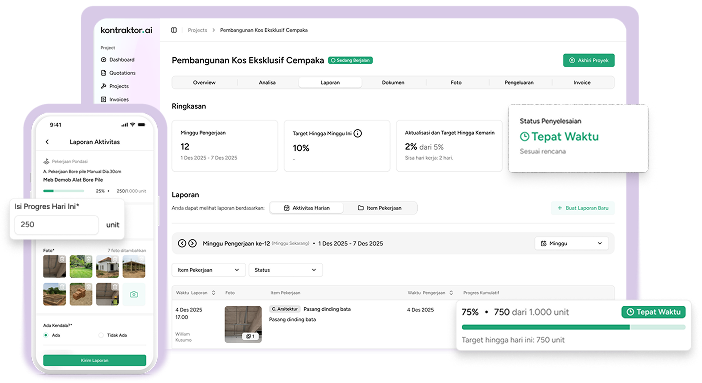This screenshot has height=383, width=702.
Task: Tap brick stack photo thumbnail on phone
Action: point(81,294)
